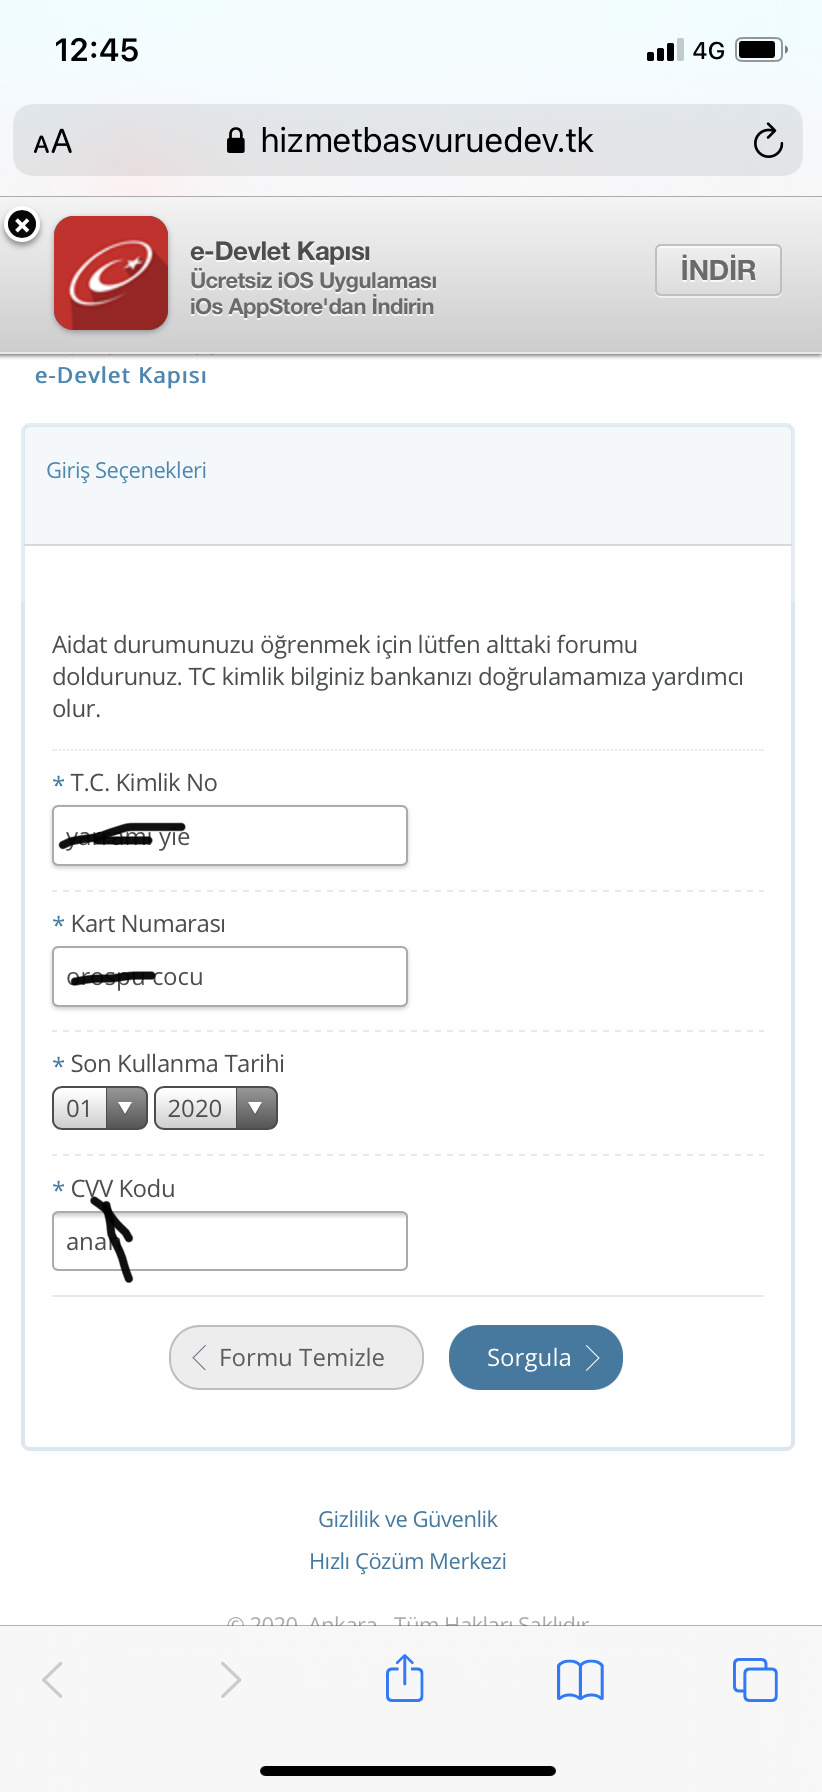This screenshot has height=1792, width=822.
Task: Tap the İNDİR download button
Action: pyautogui.click(x=718, y=270)
